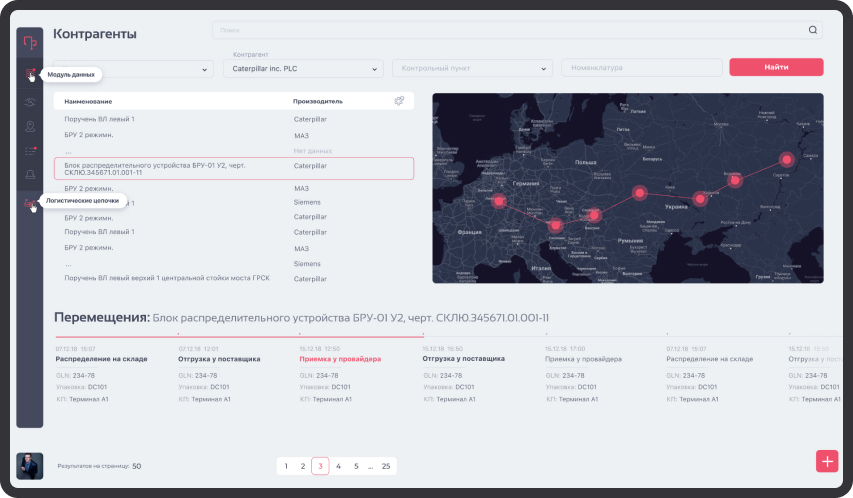Click the Контрагенты page title
853x498 pixels.
(95, 34)
